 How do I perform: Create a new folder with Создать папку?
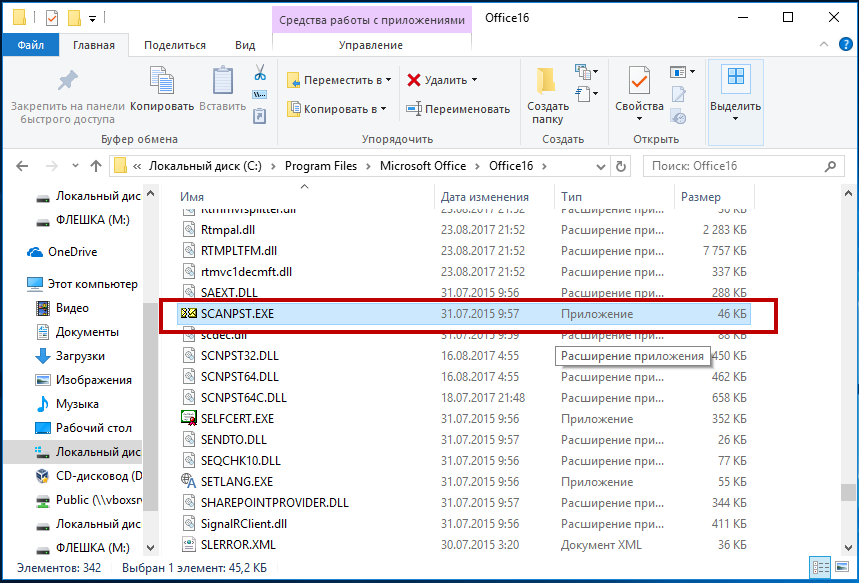tap(547, 96)
